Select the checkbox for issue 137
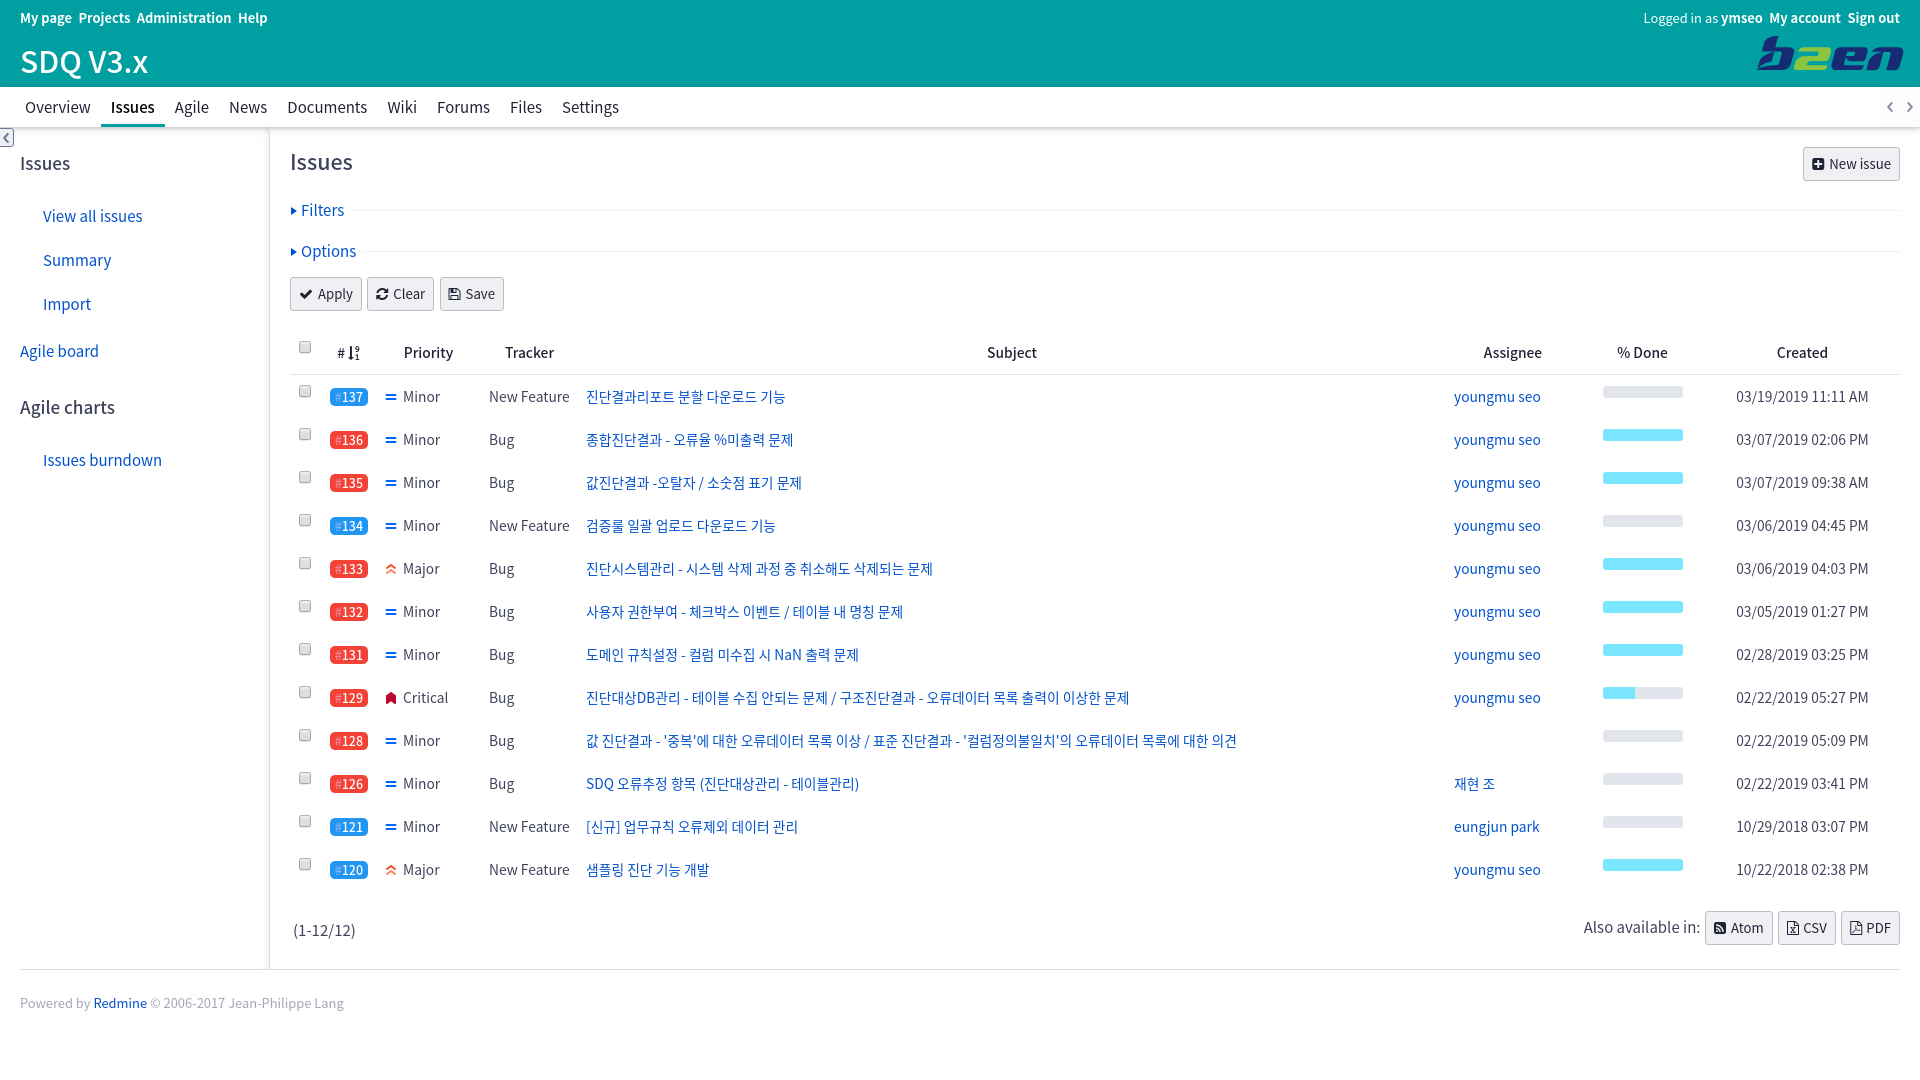Image resolution: width=1920 pixels, height=1080 pixels. pos(305,391)
